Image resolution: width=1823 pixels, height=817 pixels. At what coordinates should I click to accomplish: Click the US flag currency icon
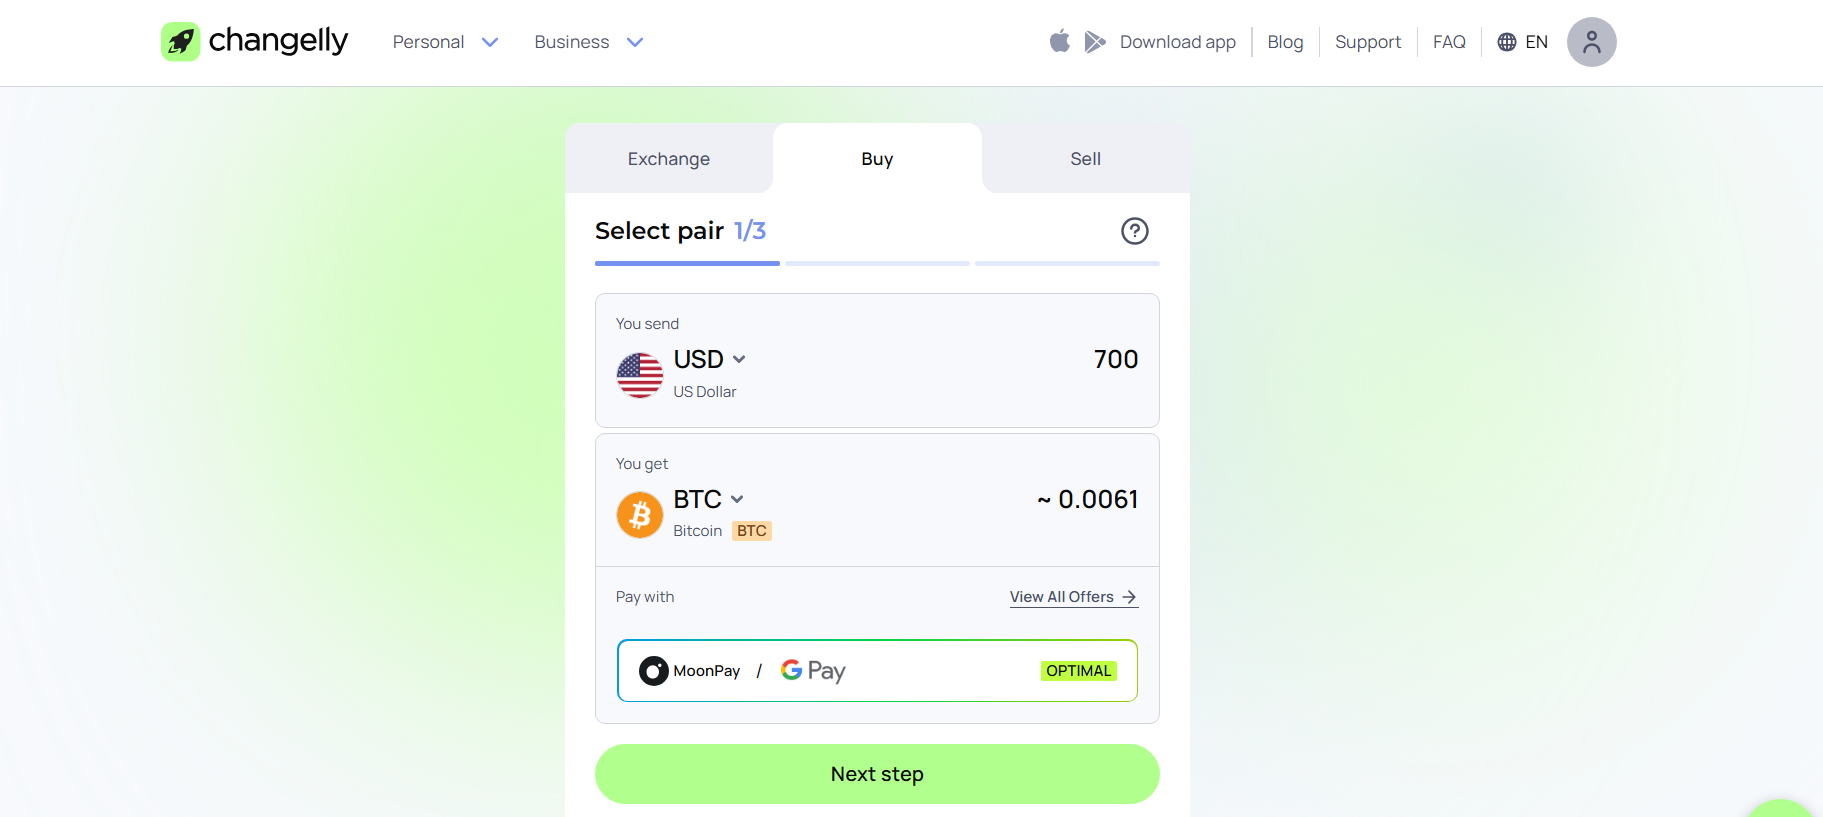click(640, 375)
